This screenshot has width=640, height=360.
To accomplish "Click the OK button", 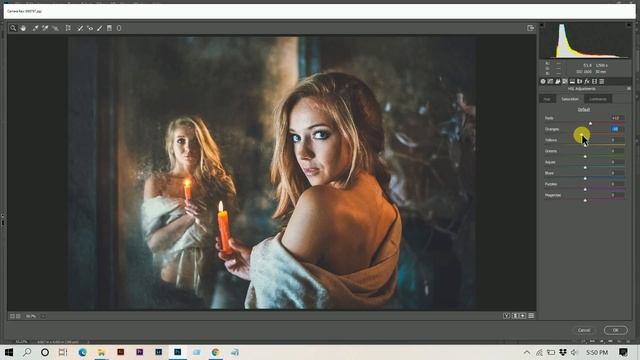I will 616,330.
